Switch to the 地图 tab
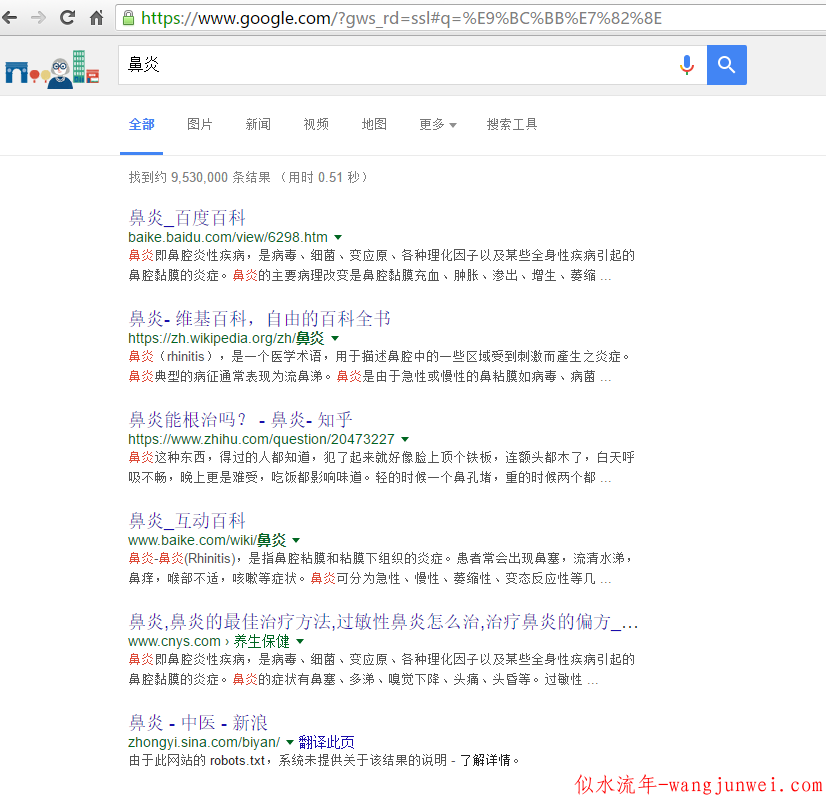Image resolution: width=826 pixels, height=795 pixels. (373, 124)
